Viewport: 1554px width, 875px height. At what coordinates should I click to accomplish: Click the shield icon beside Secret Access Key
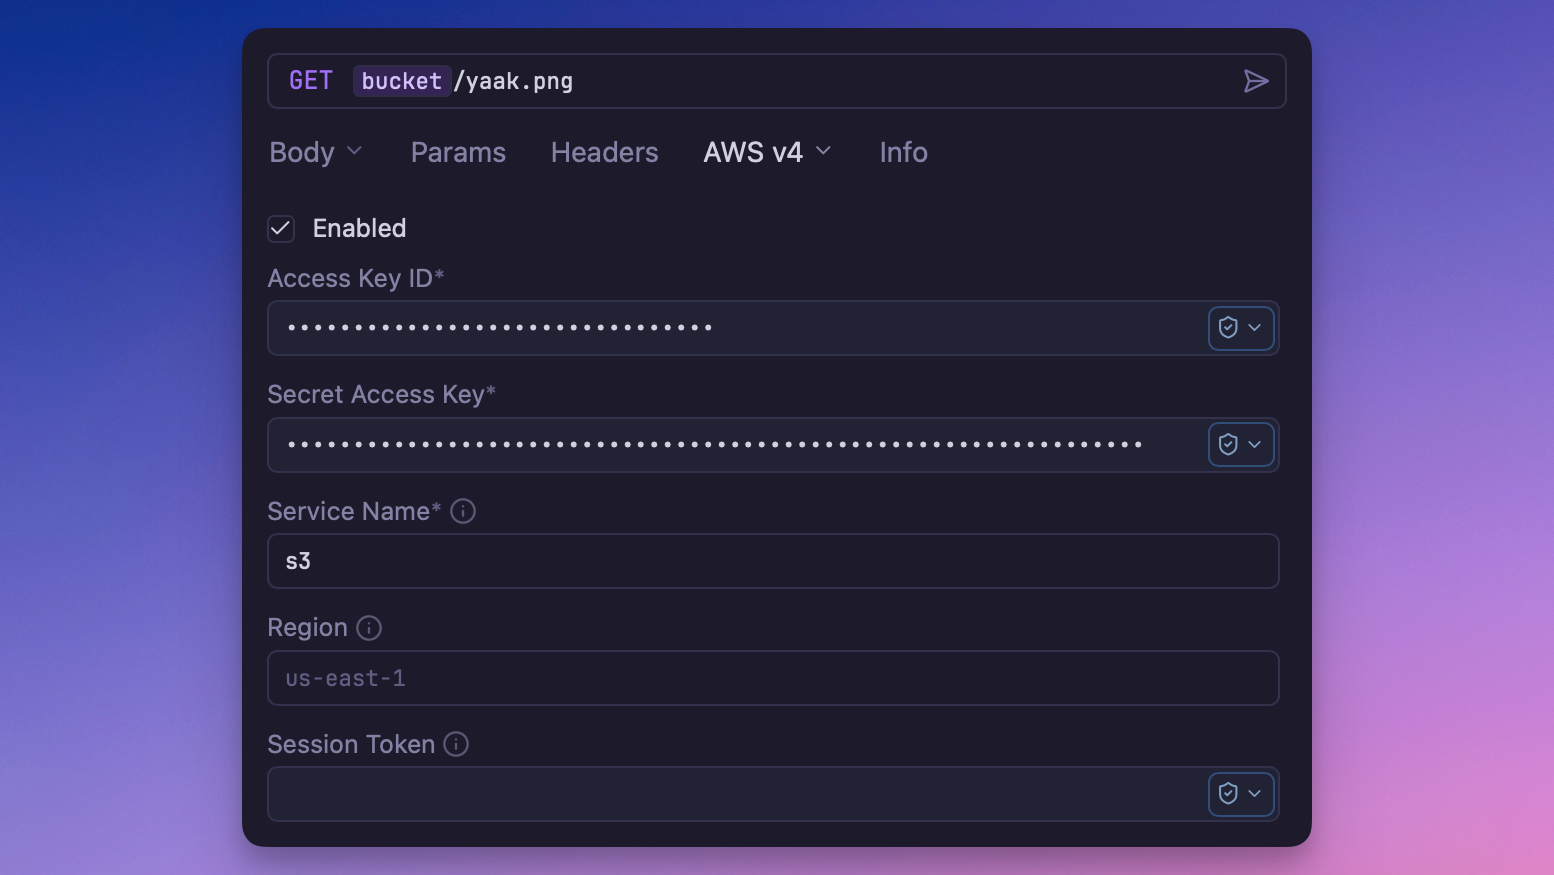[x=1228, y=444]
